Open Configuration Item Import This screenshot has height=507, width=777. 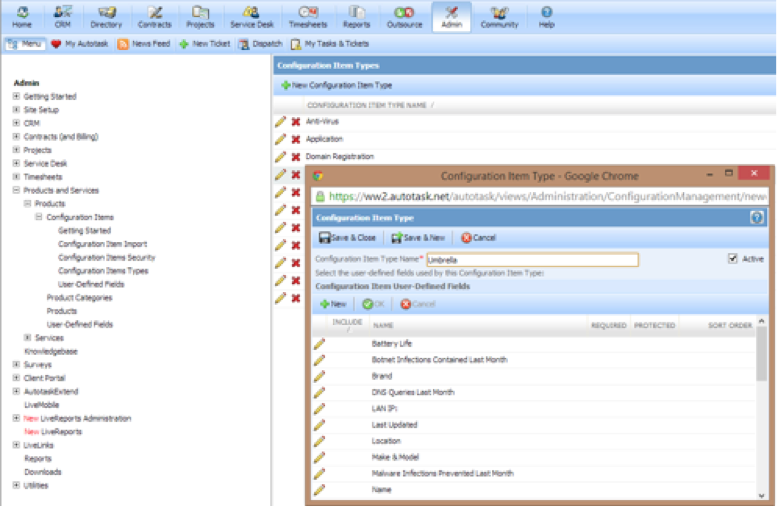(x=103, y=244)
